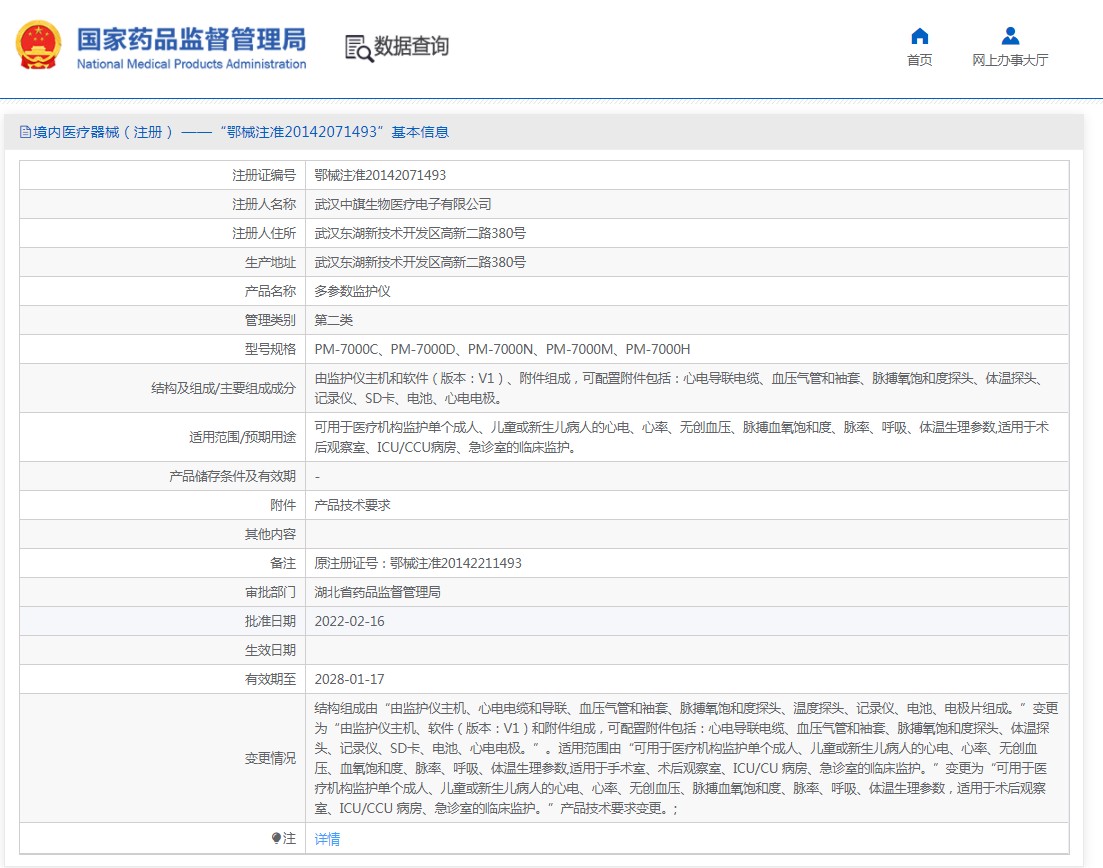Click the 生效日期 row label
Screen dimensions: 1103x868
[x=270, y=650]
